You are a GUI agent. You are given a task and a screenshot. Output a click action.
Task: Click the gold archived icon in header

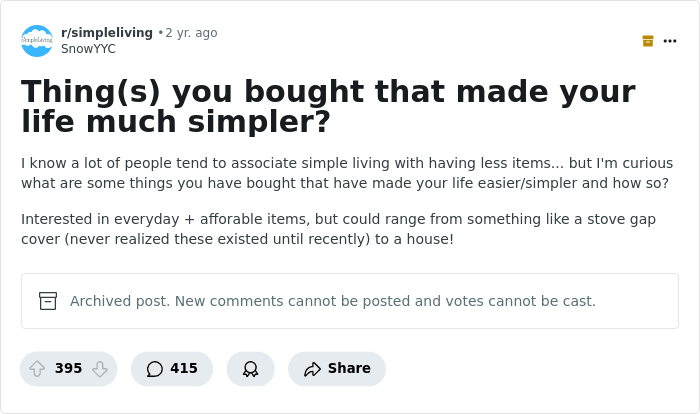(x=648, y=41)
